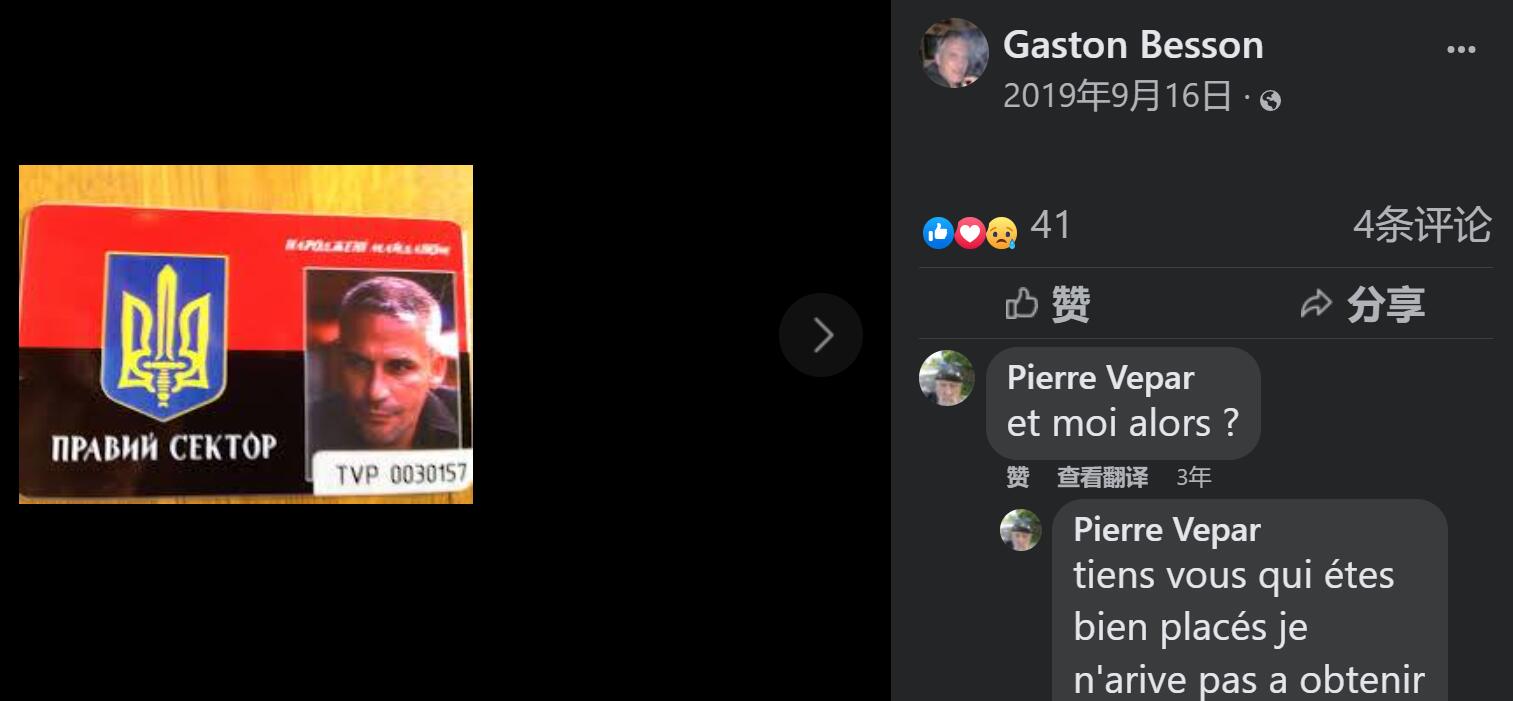Click the red heart reaction icon

click(969, 233)
